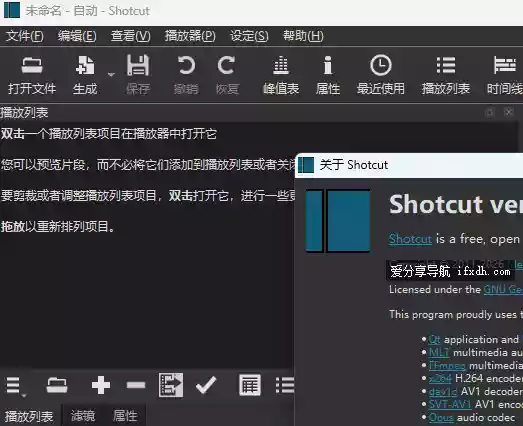Screen dimensions: 523x426
Task: Open the playlist hamburger menu at panel bottom
Action: [15, 386]
